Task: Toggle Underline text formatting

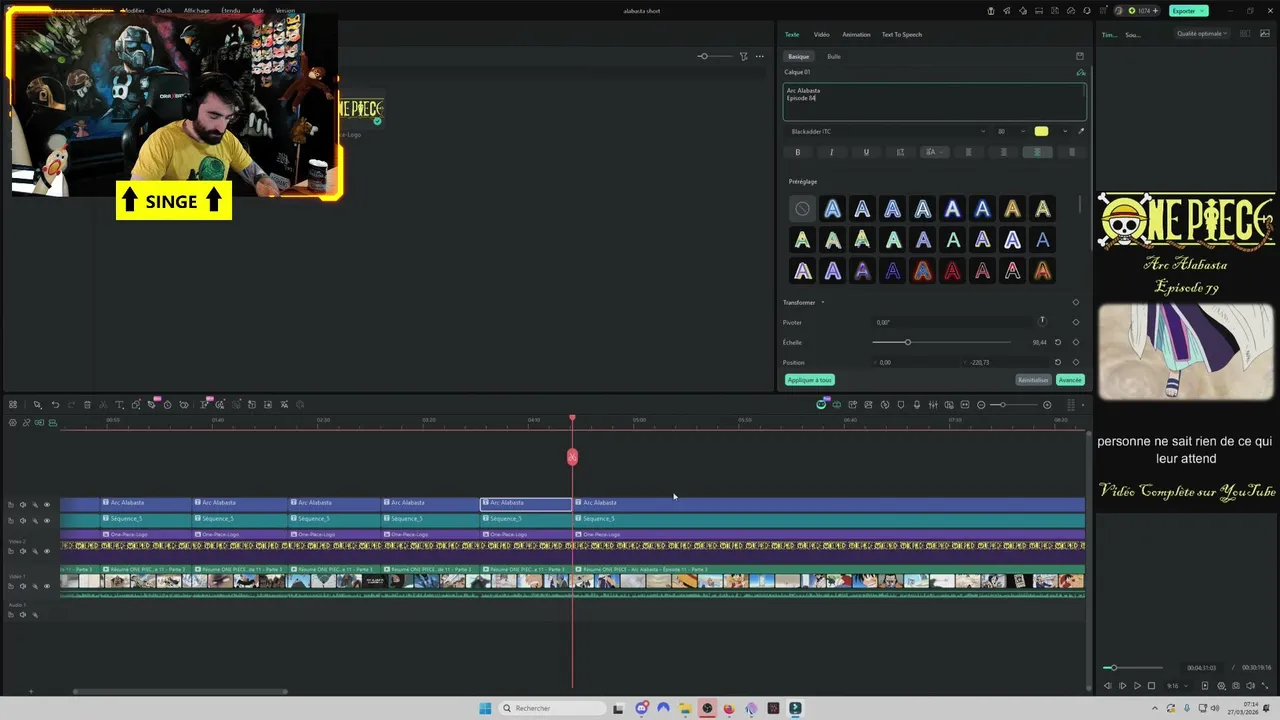Action: 866,152
